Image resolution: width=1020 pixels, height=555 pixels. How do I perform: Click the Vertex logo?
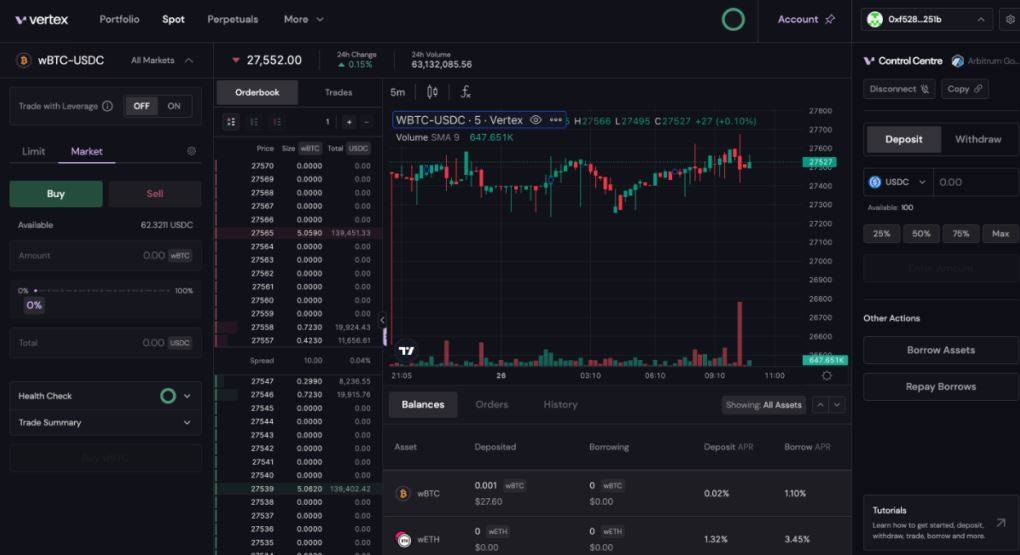42,20
